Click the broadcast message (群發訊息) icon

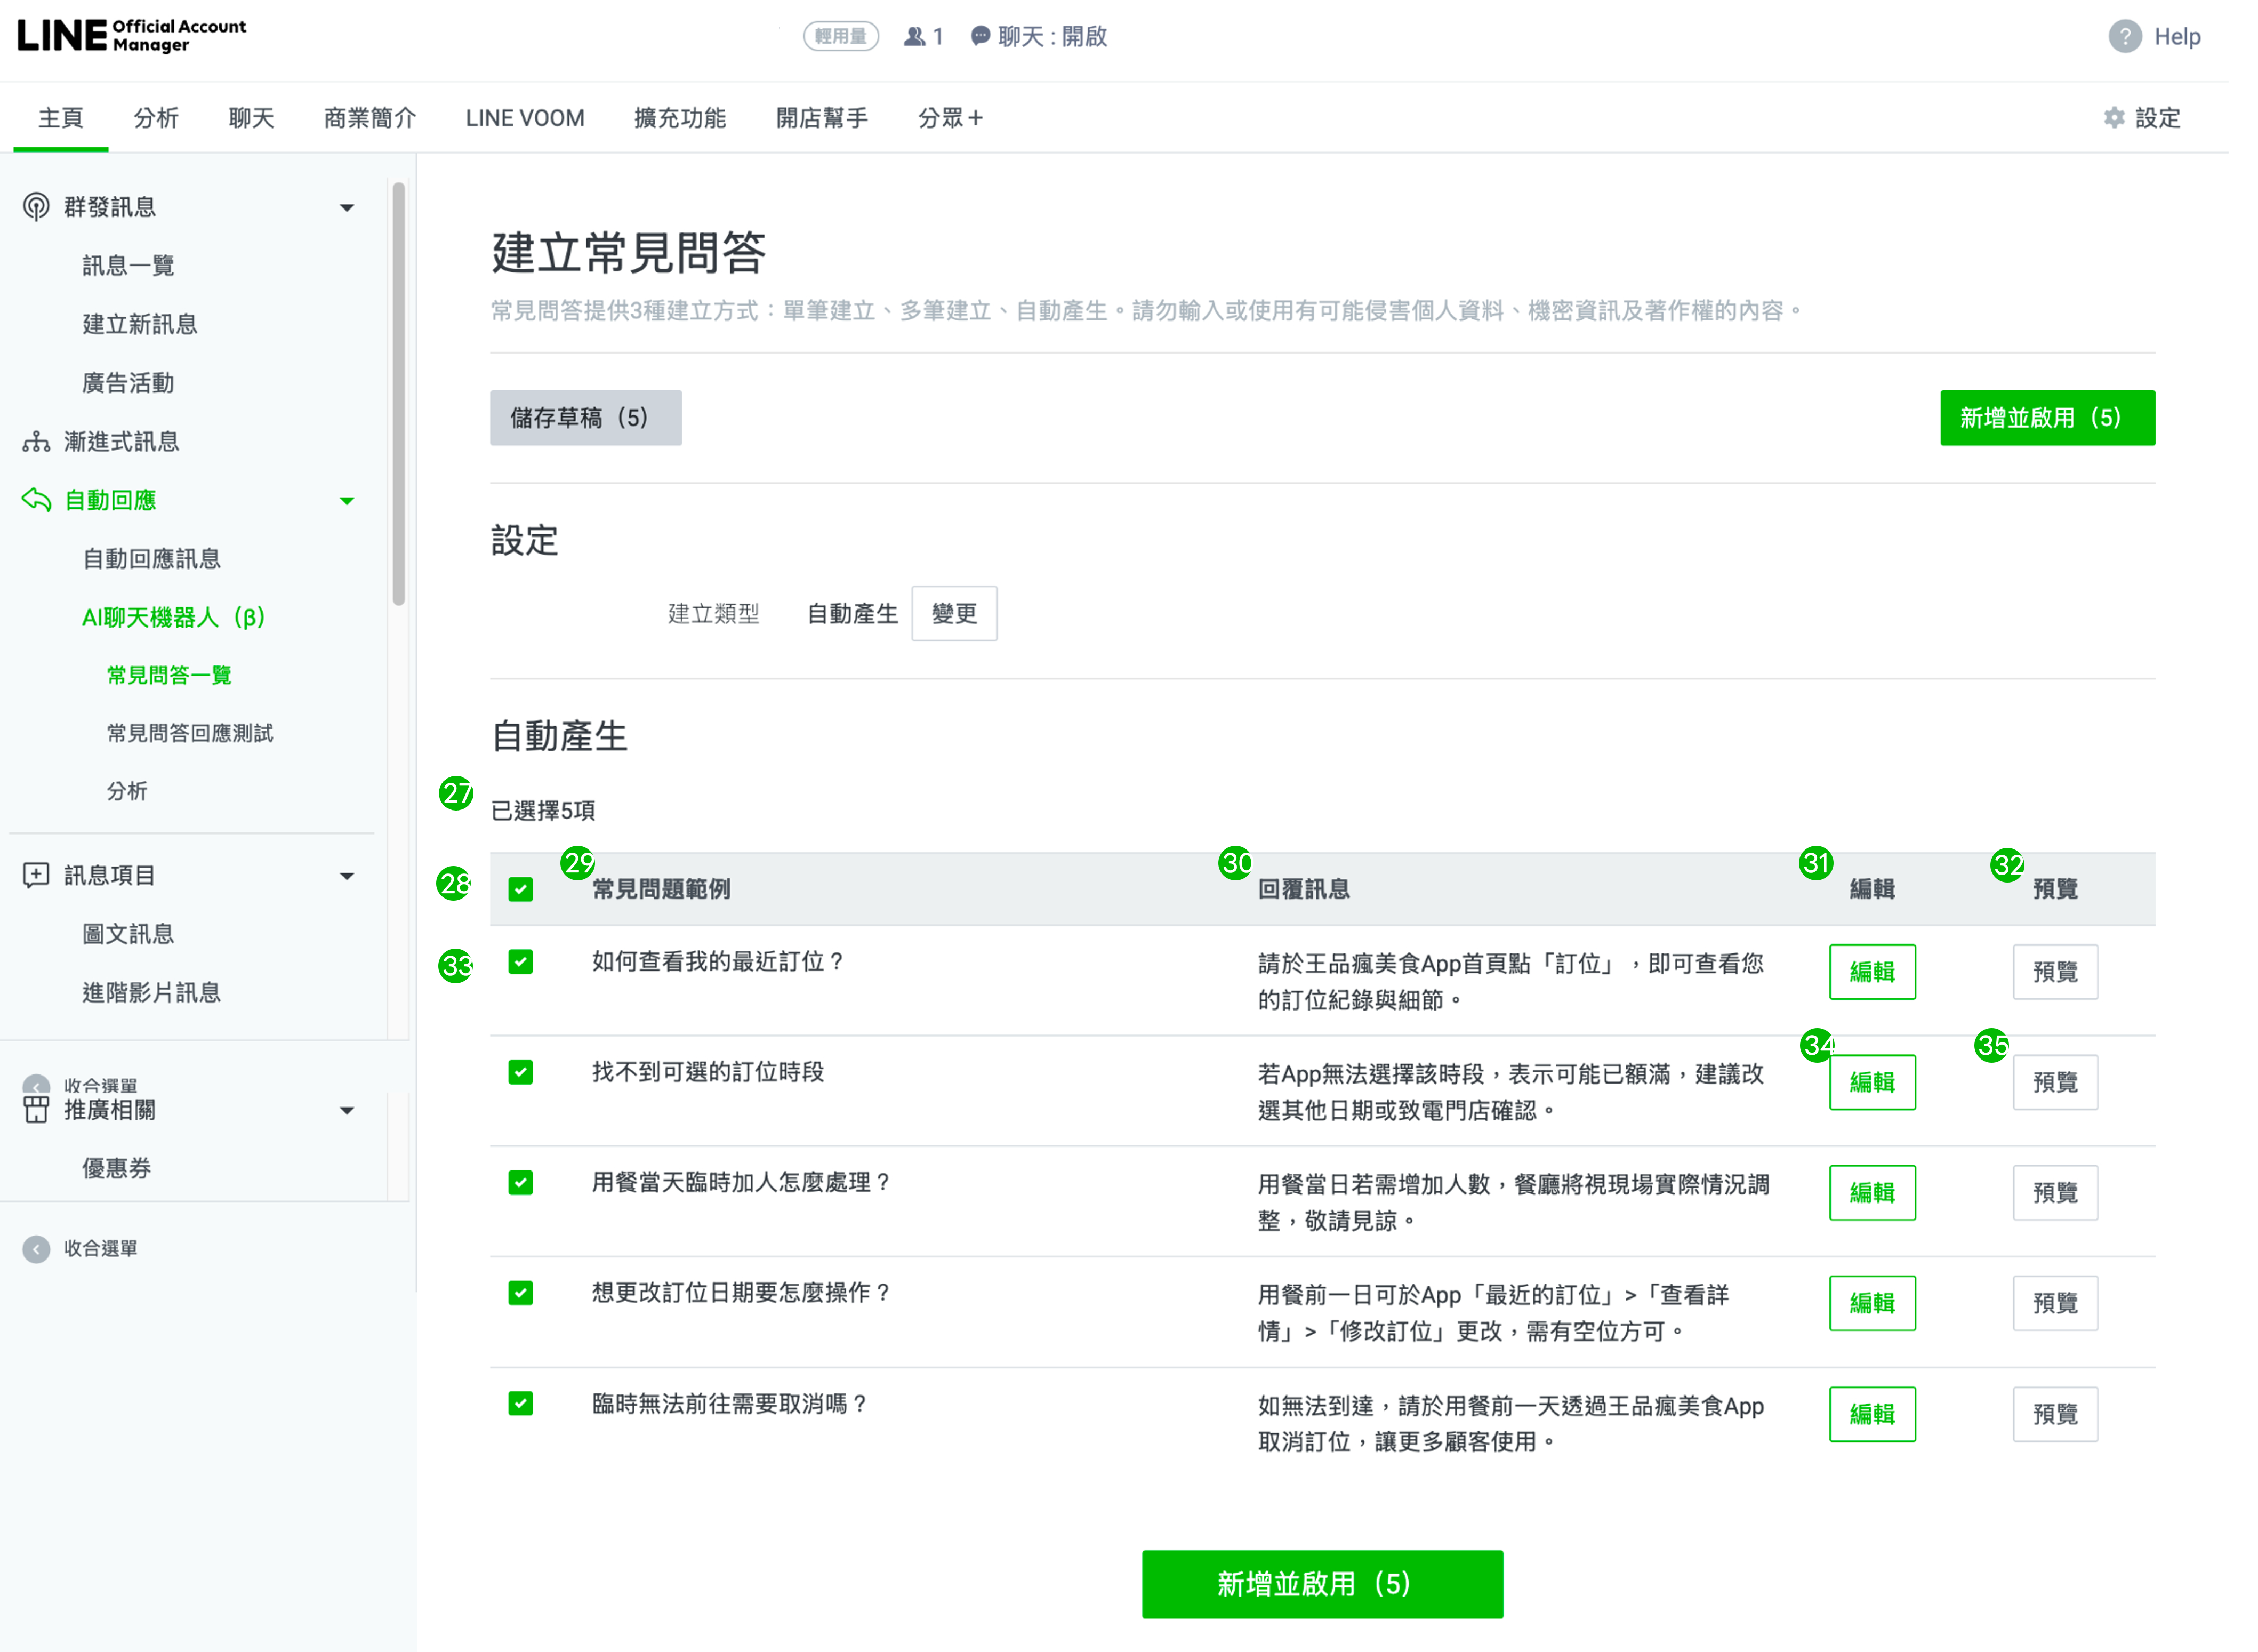click(36, 207)
